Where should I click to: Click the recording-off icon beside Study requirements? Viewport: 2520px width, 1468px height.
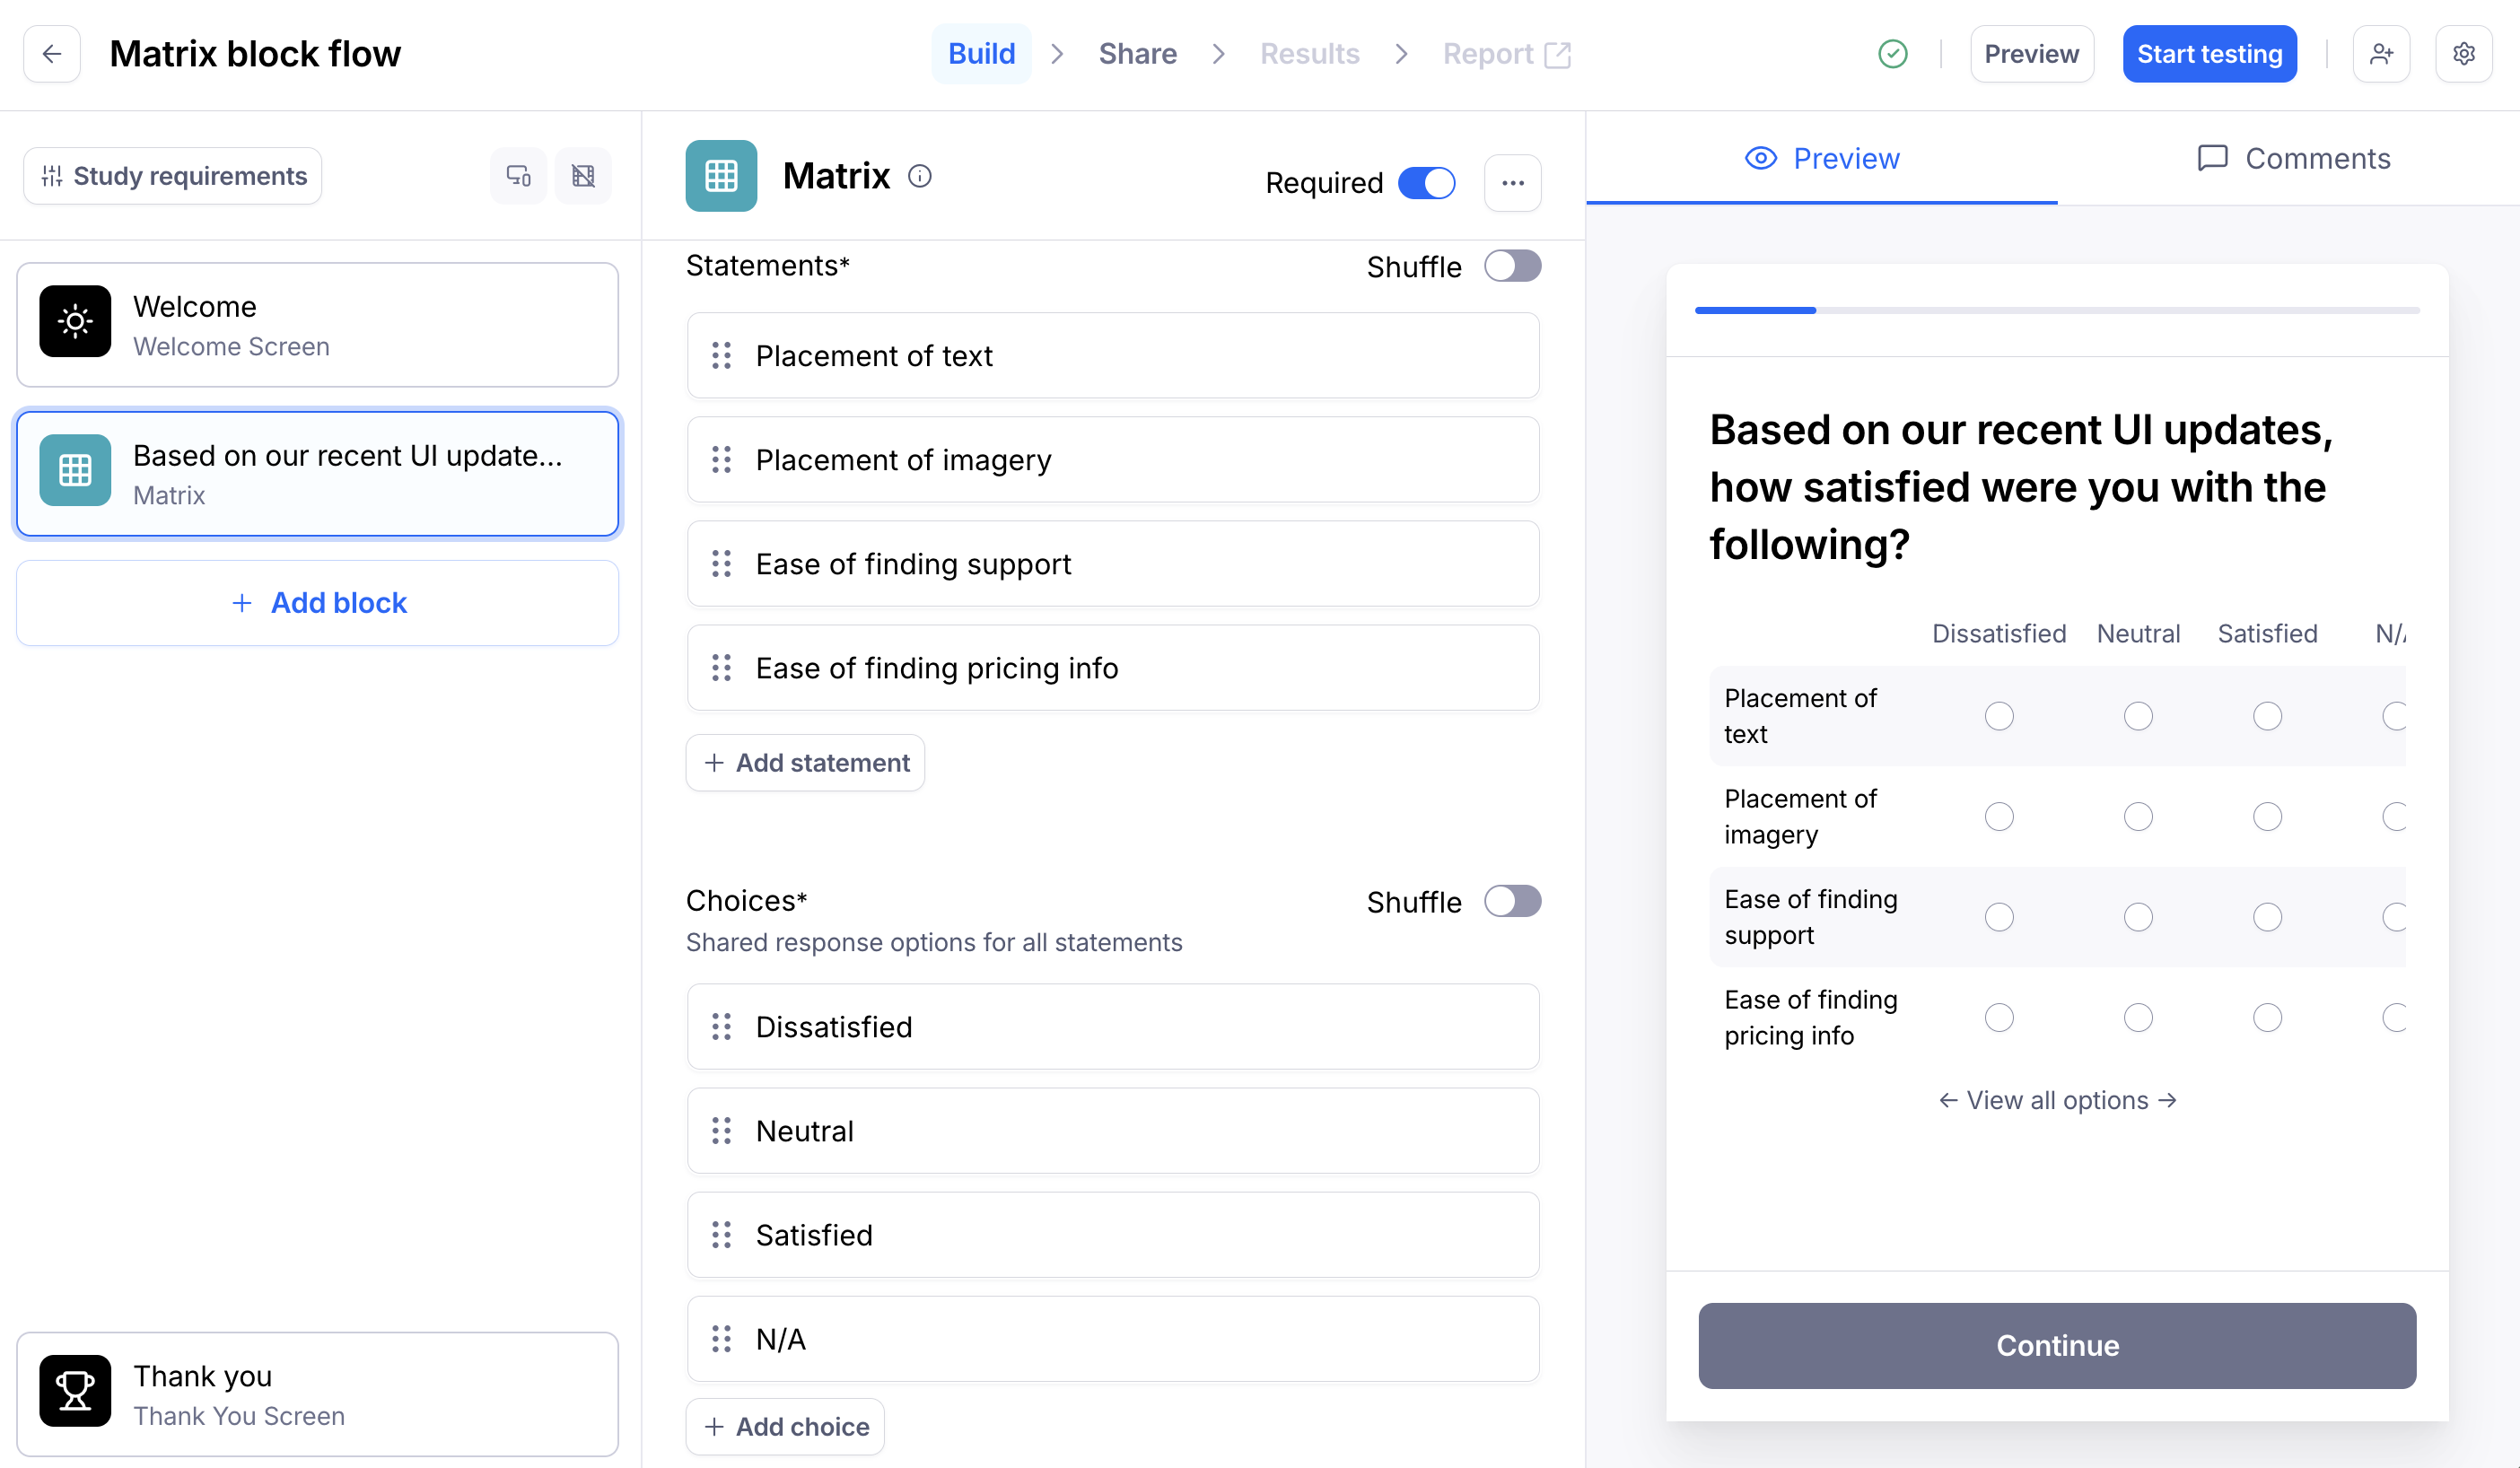pos(583,177)
